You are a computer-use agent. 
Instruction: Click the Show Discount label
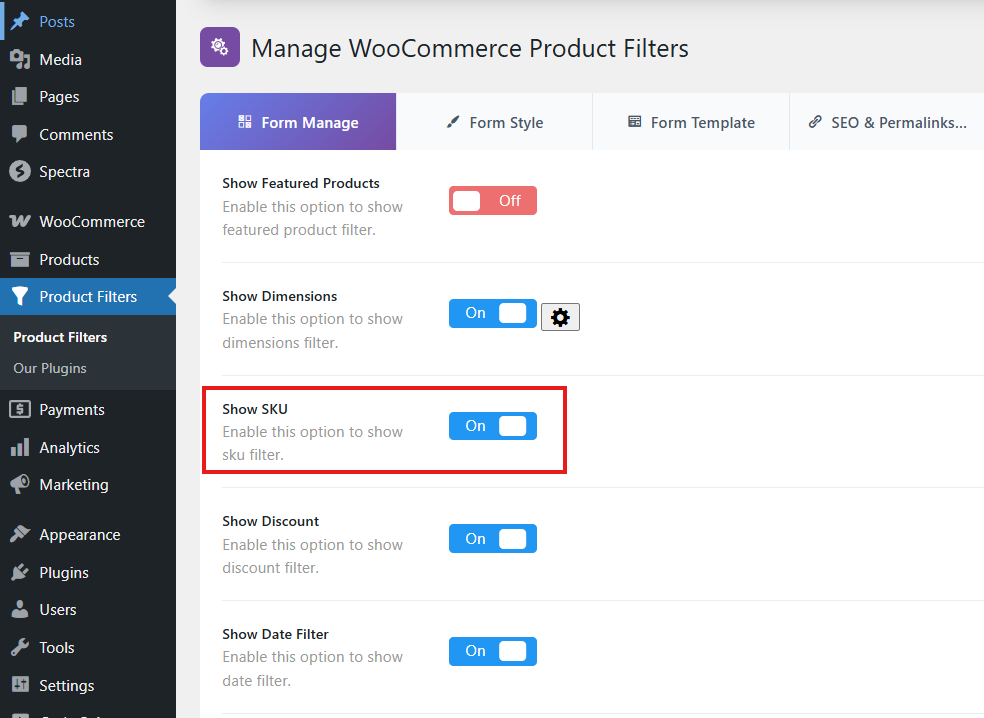coord(270,521)
